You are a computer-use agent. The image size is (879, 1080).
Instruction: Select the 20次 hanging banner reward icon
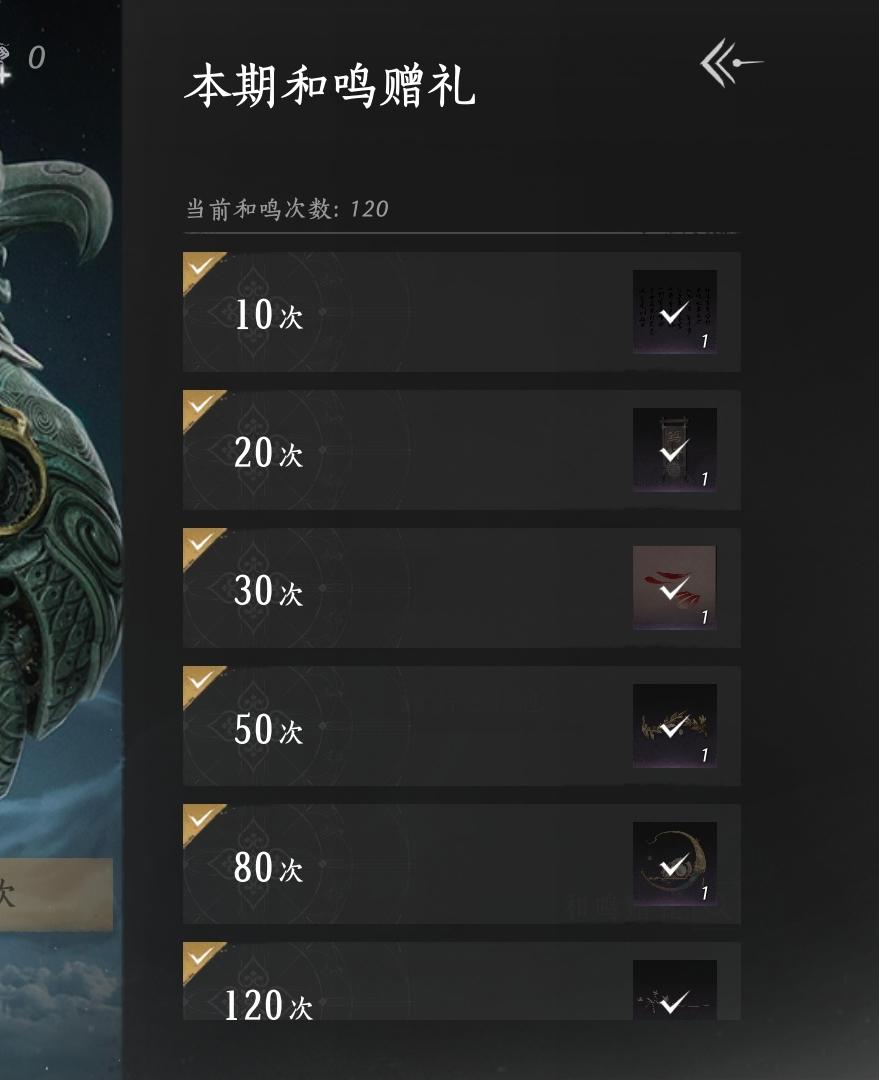point(675,450)
